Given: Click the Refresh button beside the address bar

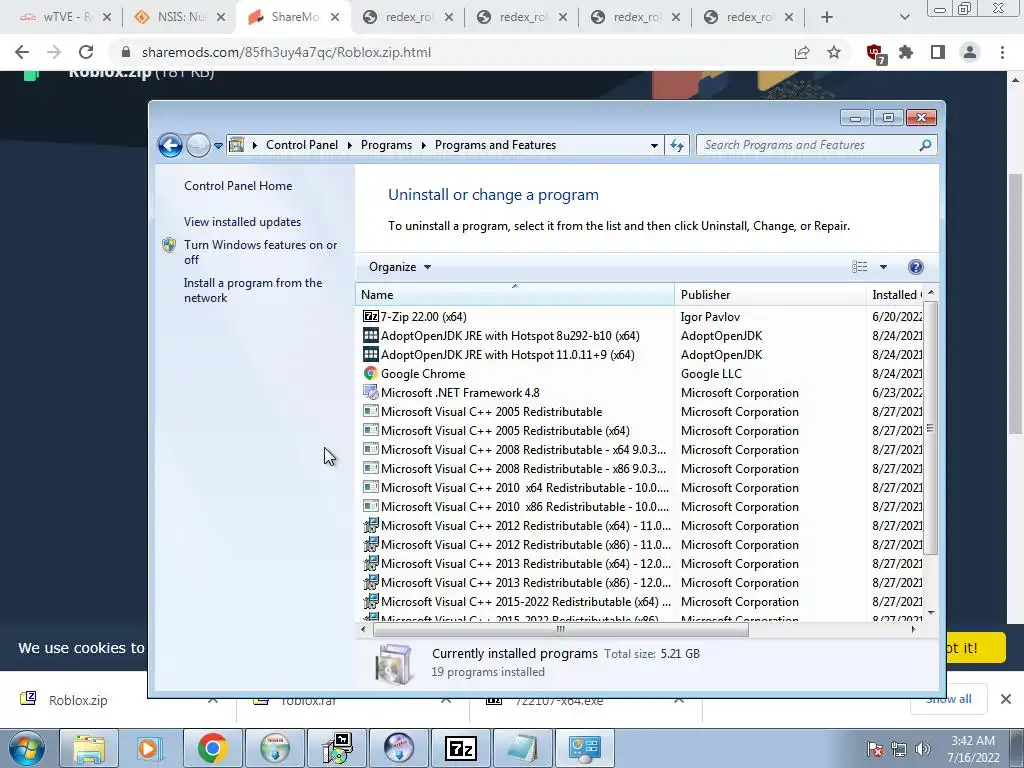Looking at the screenshot, I should pos(677,145).
